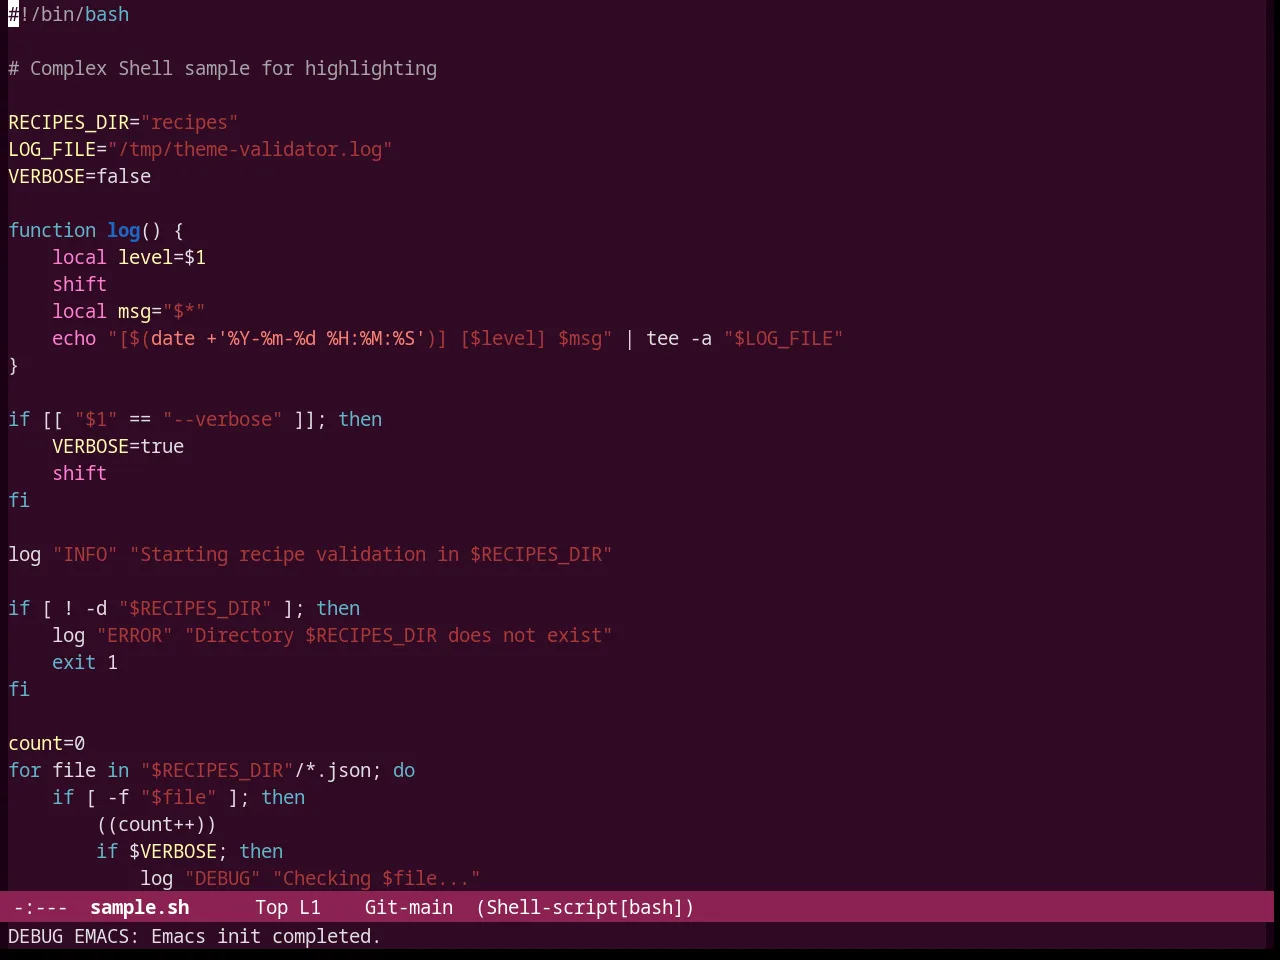1280x960 pixels.
Task: Click the "--verbose" string in the if condition
Action: click(222, 419)
